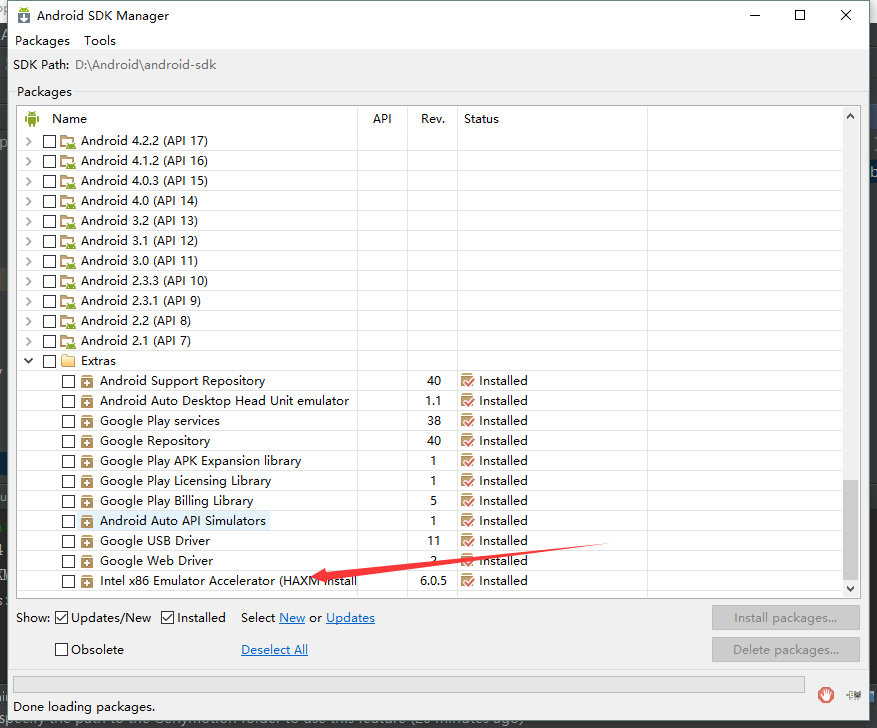Click package icon of Google Play services
The image size is (877, 728).
[x=87, y=422]
